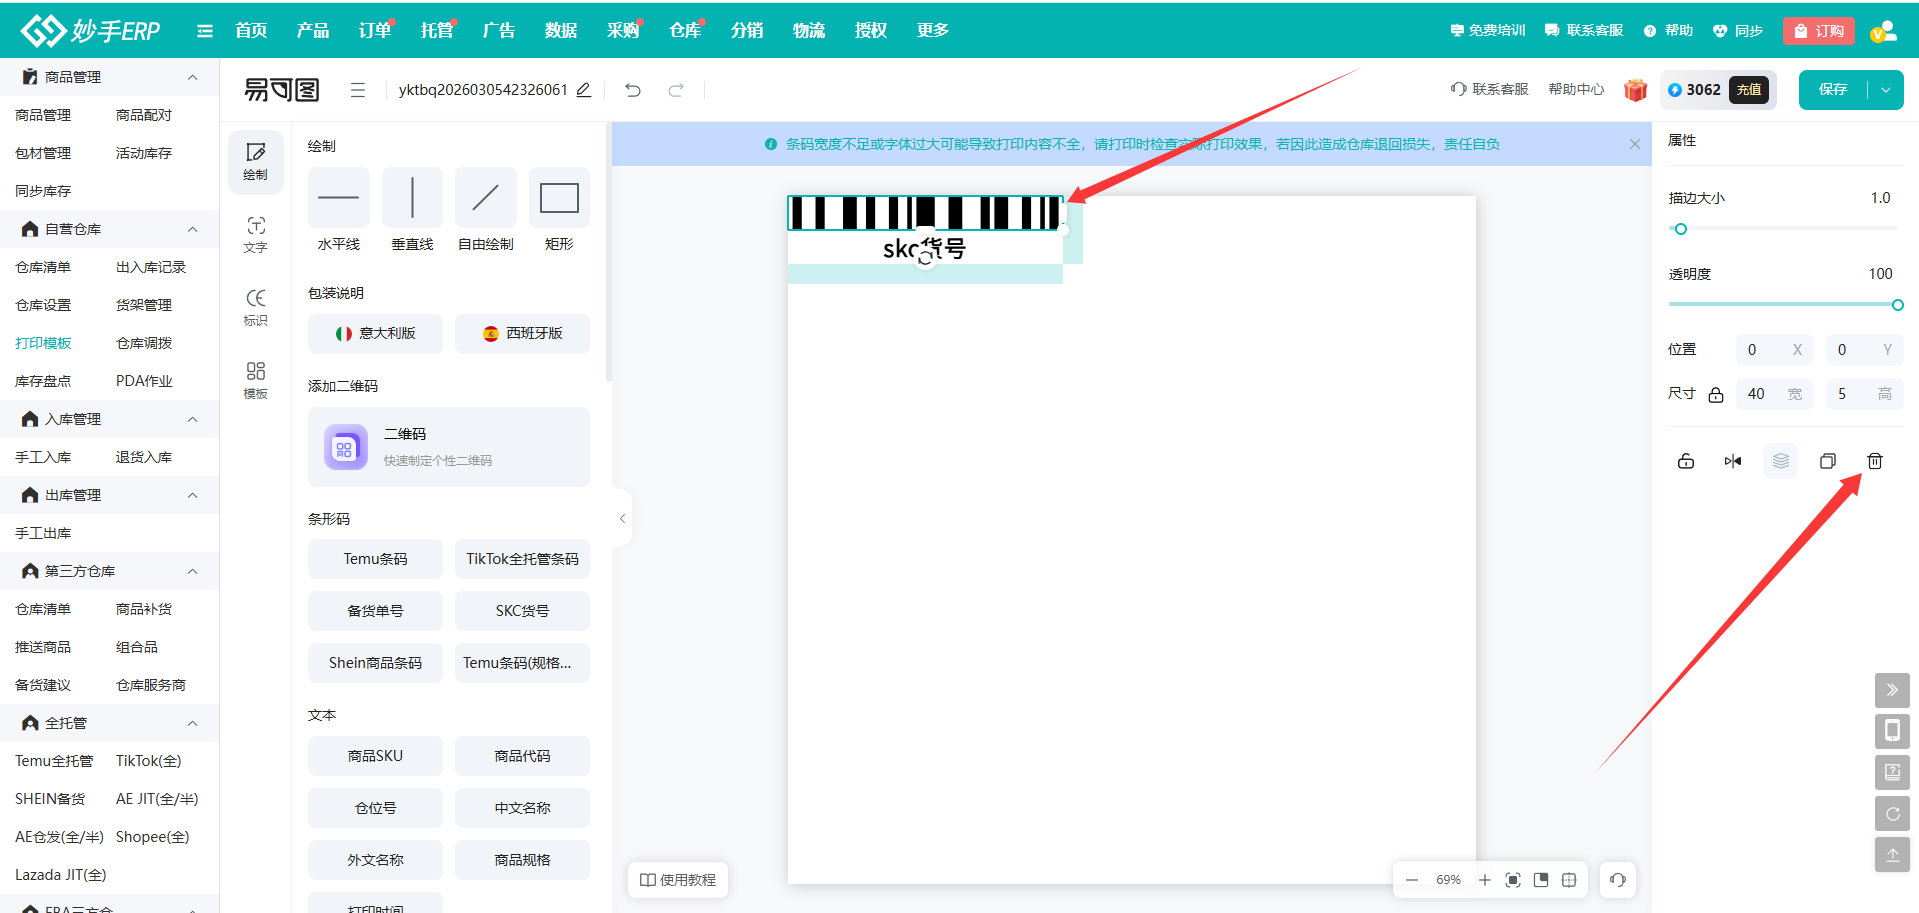Click the back-to-top floating icon
This screenshot has height=913, width=1919.
pyautogui.click(x=1892, y=855)
